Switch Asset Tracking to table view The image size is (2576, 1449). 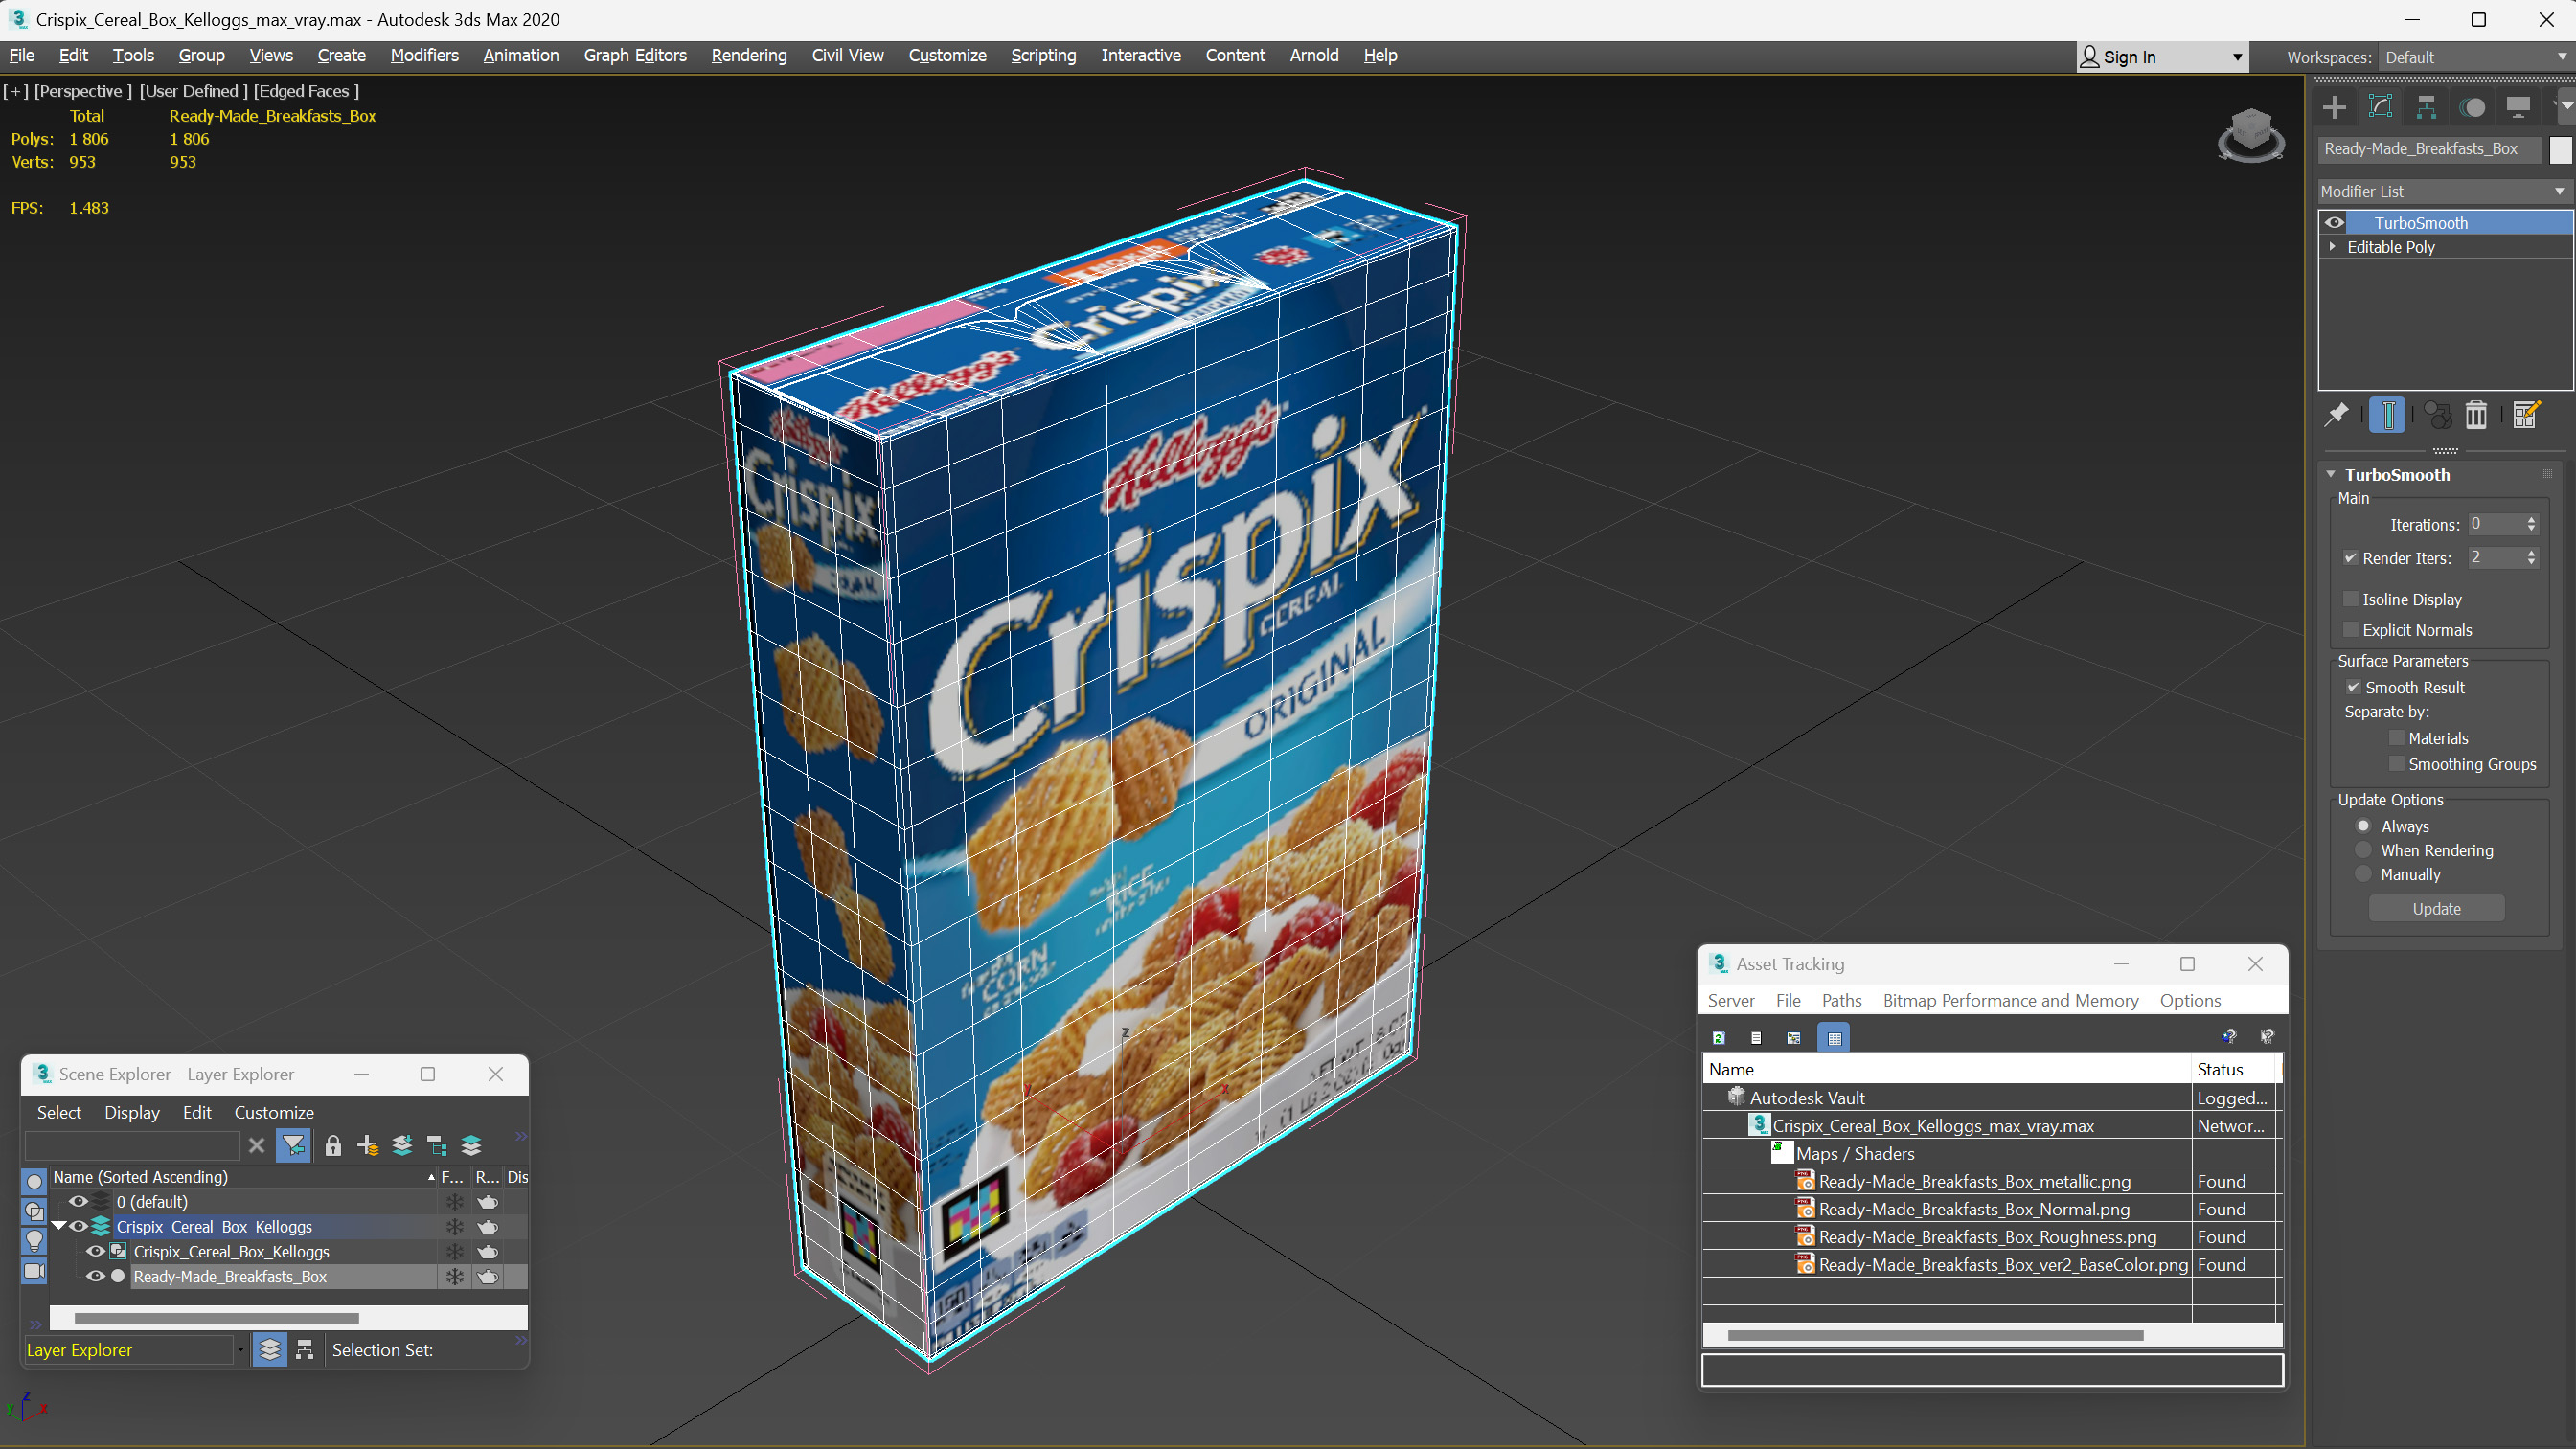pos(1834,1038)
